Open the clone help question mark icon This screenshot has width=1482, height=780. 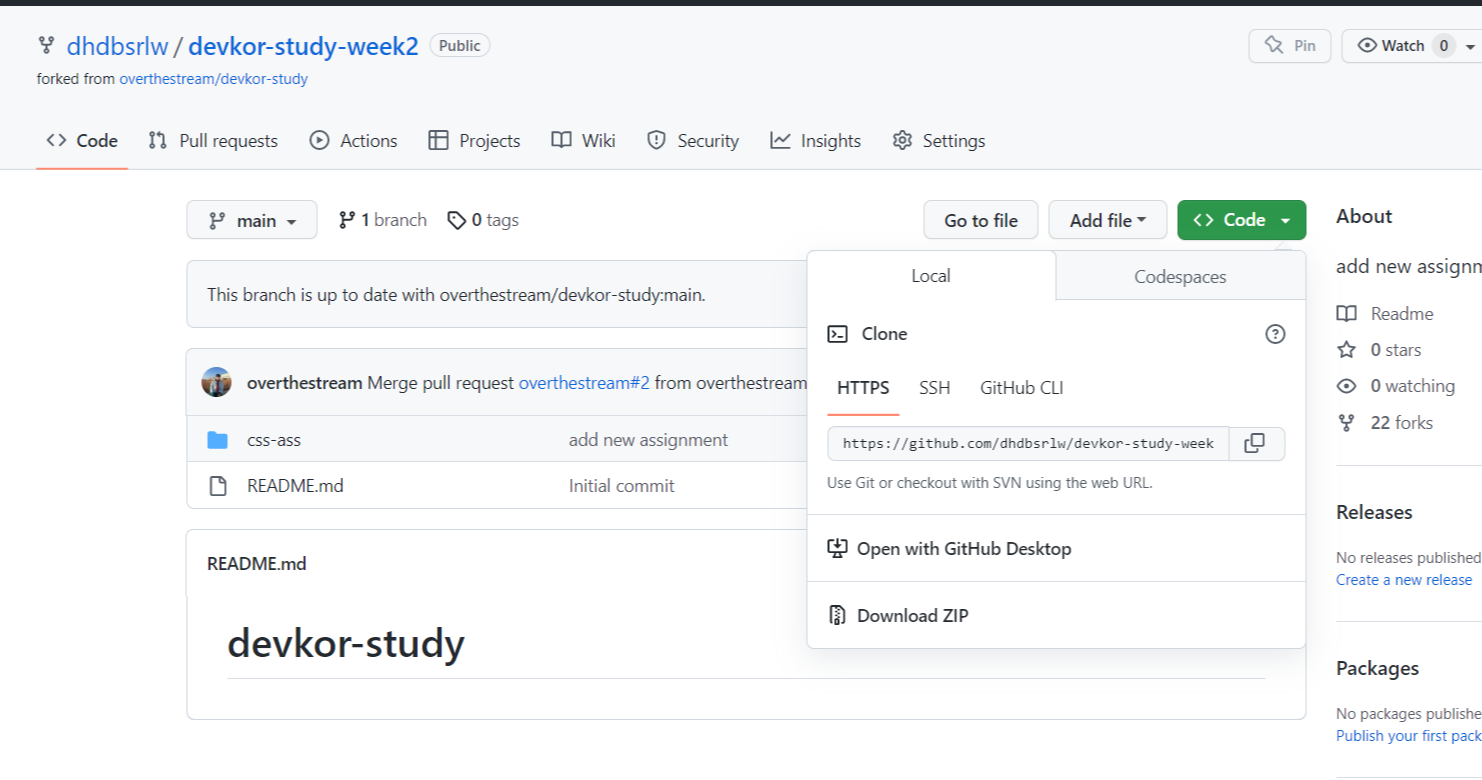[1275, 334]
